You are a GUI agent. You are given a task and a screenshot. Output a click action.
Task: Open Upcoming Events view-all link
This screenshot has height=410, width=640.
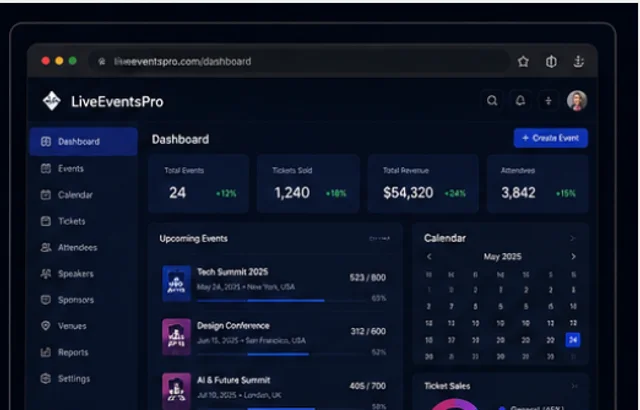click(x=380, y=239)
